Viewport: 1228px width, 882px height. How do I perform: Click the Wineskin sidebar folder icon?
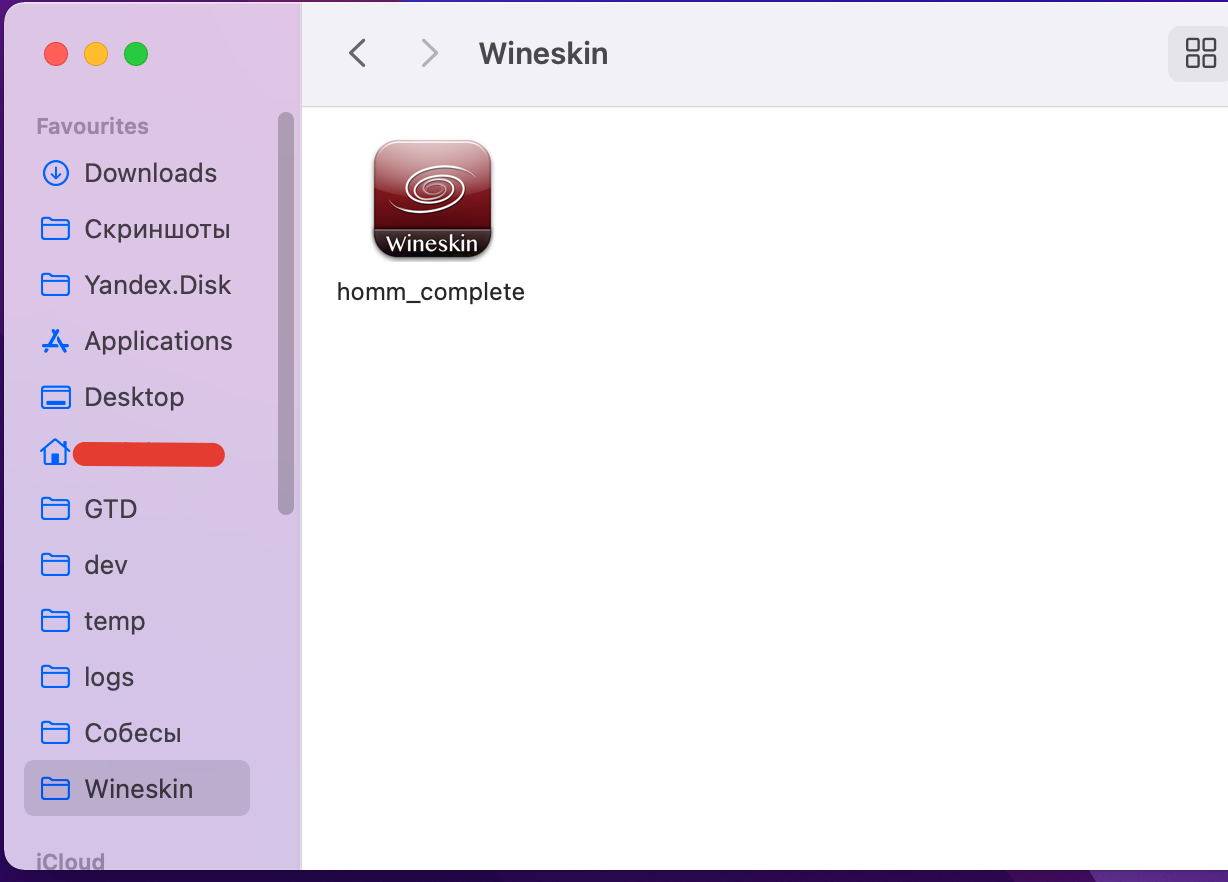(x=55, y=789)
